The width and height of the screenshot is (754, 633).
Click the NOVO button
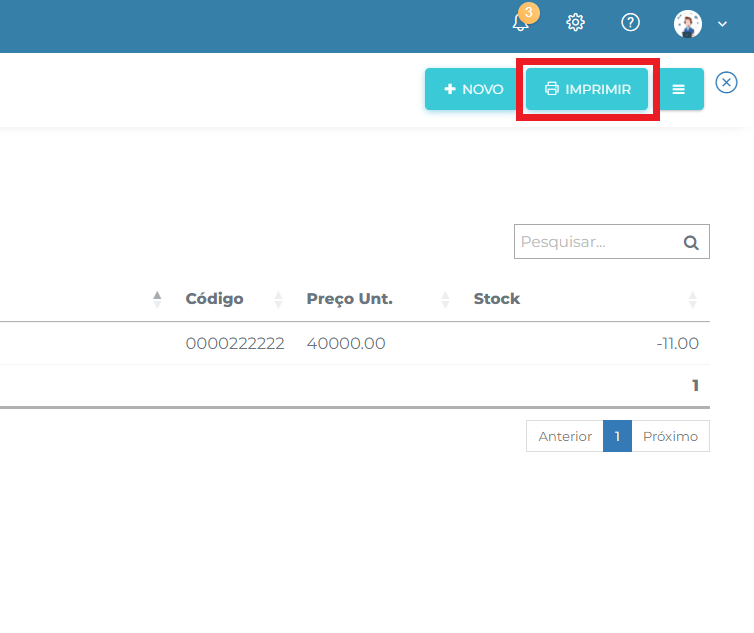474,89
